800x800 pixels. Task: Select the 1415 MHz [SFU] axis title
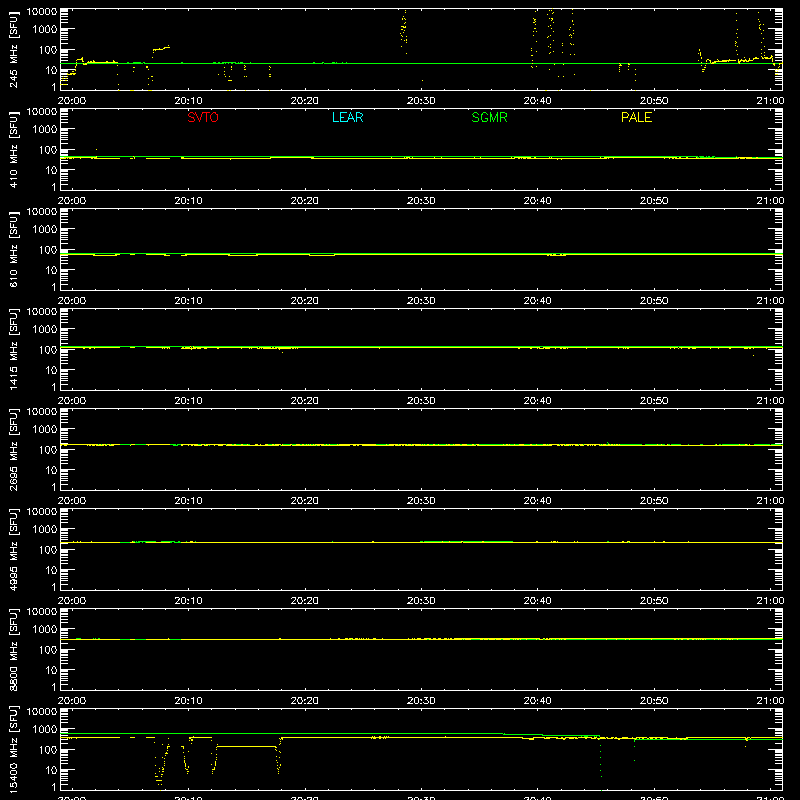point(14,349)
